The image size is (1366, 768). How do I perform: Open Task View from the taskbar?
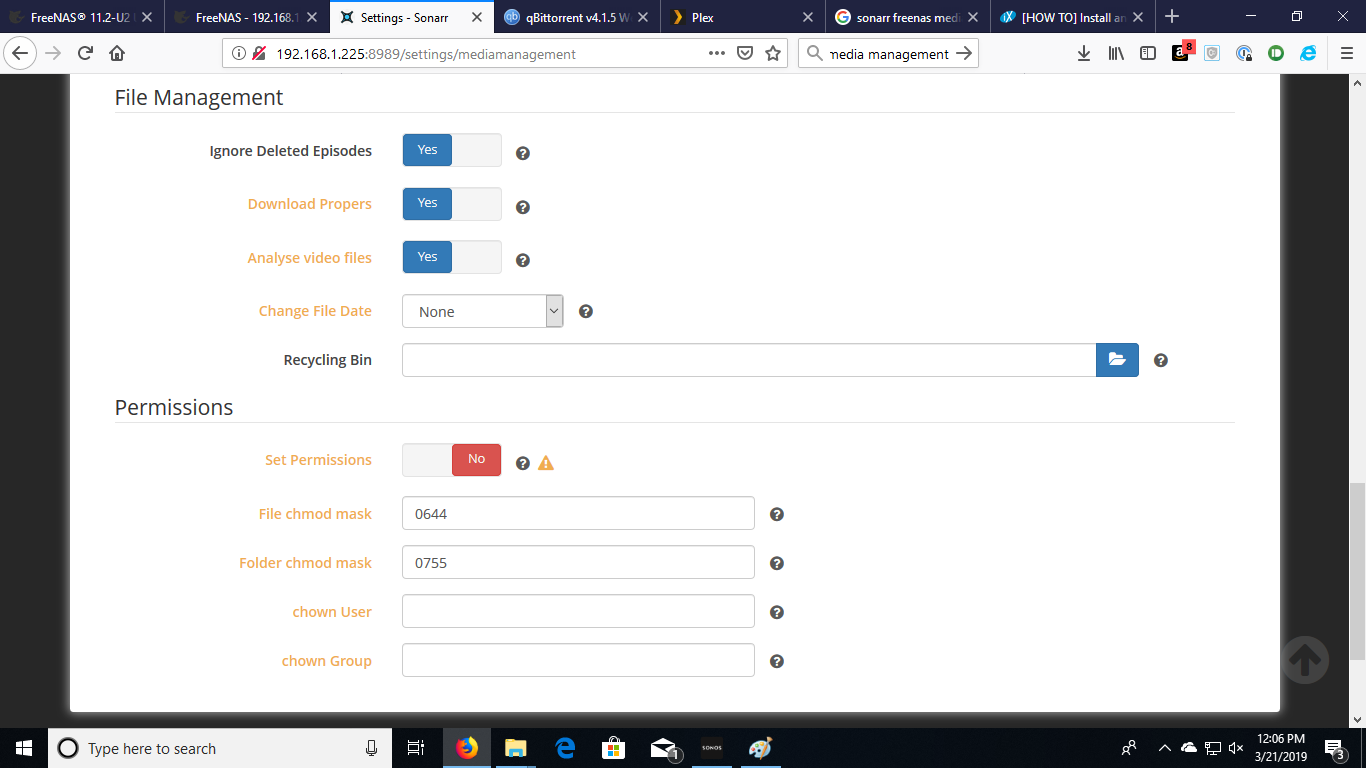tap(417, 748)
